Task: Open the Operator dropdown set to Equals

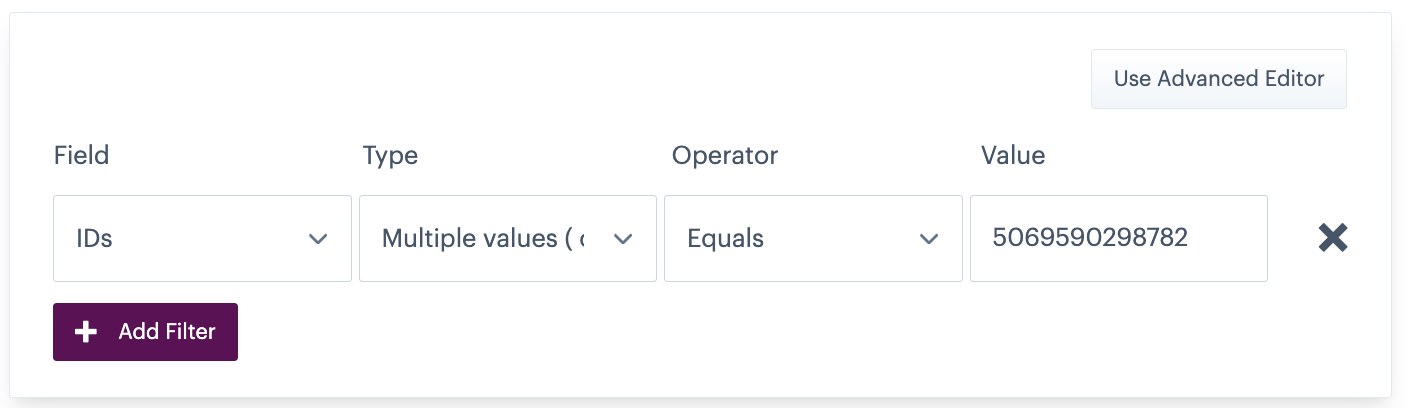Action: [813, 238]
